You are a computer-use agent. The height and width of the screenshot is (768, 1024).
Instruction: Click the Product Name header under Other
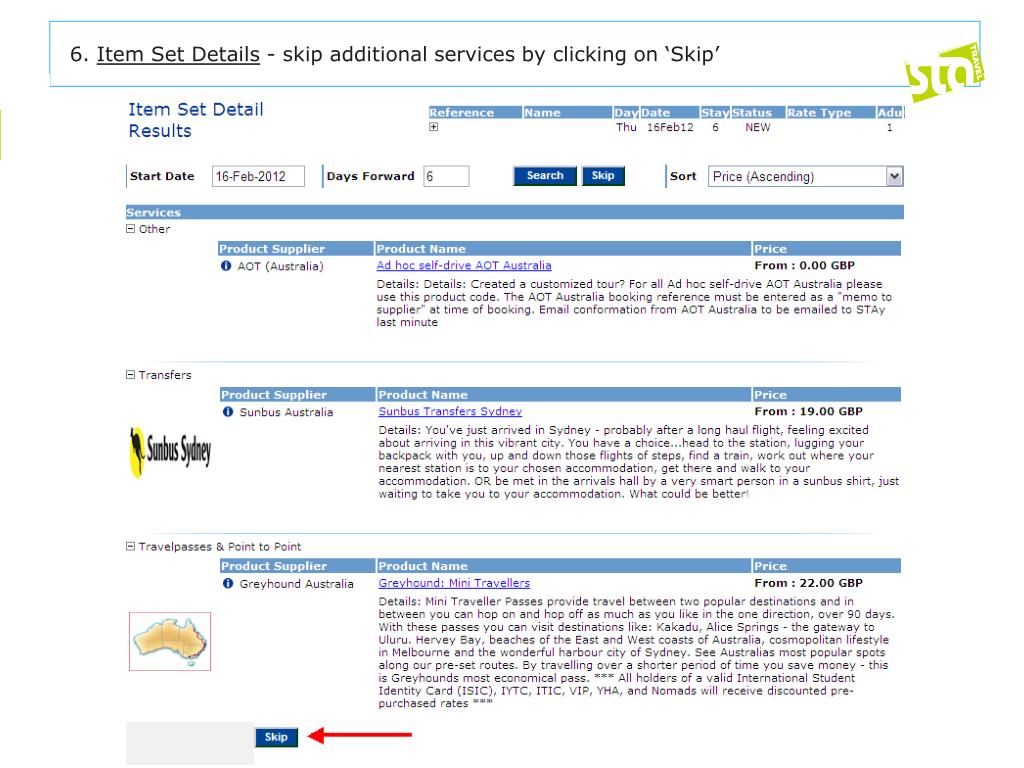[563, 249]
